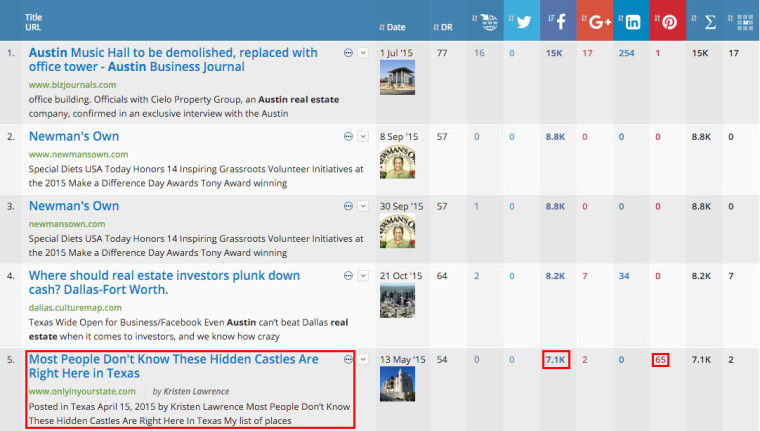Sort results by DR column
The image size is (760, 431).
coord(443,27)
